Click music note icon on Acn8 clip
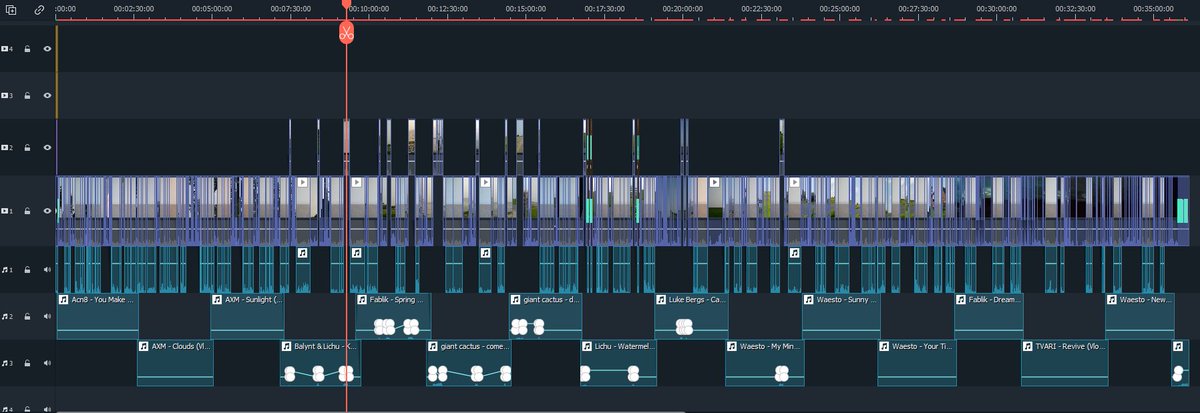The image size is (1200, 413). [64, 299]
